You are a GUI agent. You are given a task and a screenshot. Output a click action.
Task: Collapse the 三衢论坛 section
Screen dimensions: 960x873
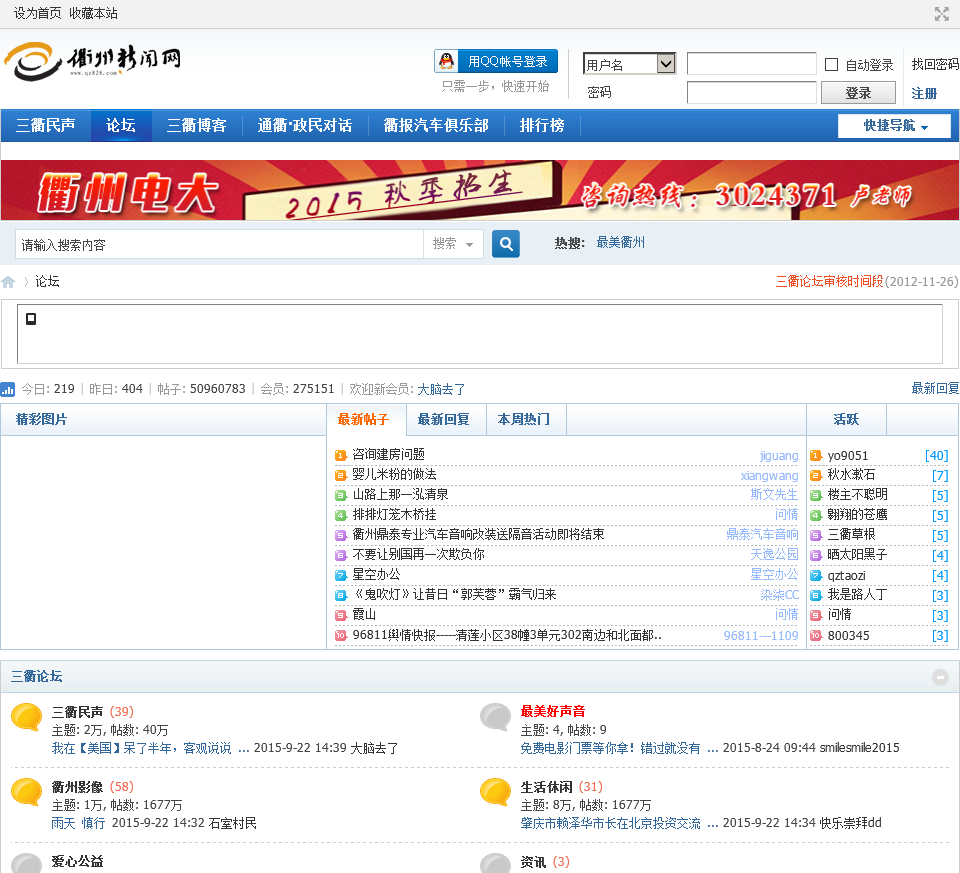click(940, 677)
